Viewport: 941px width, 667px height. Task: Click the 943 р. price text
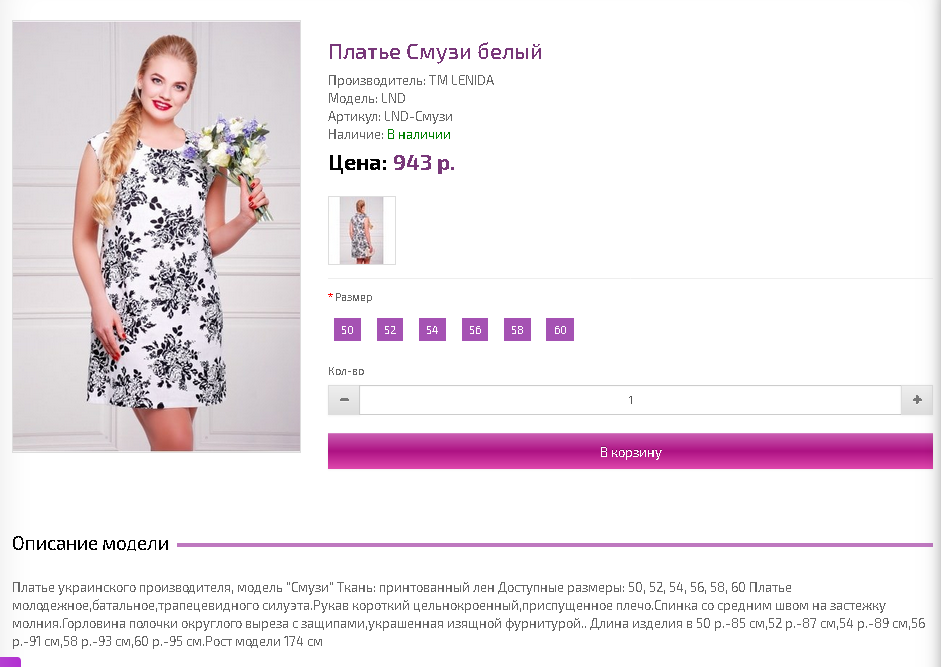[424, 163]
